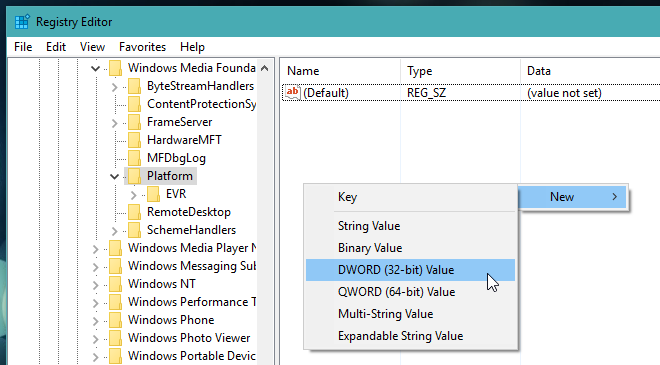660x365 pixels.
Task: Choose Expandable String Value
Action: (410, 336)
